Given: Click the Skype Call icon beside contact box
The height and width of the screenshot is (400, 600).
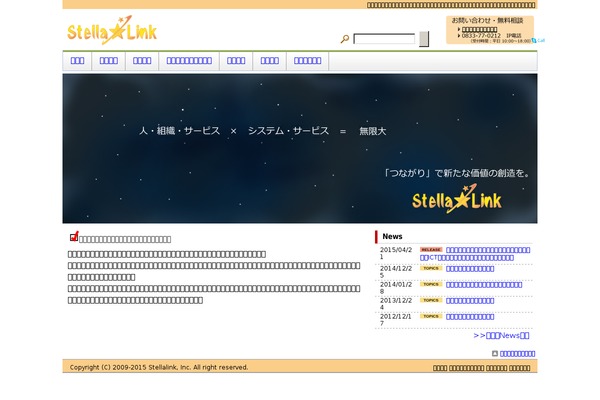Looking at the screenshot, I should click(x=538, y=40).
